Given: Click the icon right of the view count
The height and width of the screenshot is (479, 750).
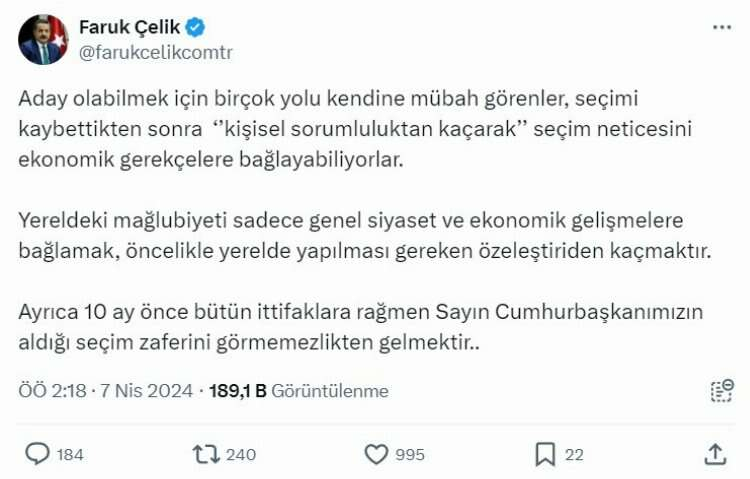Looking at the screenshot, I should [721, 391].
